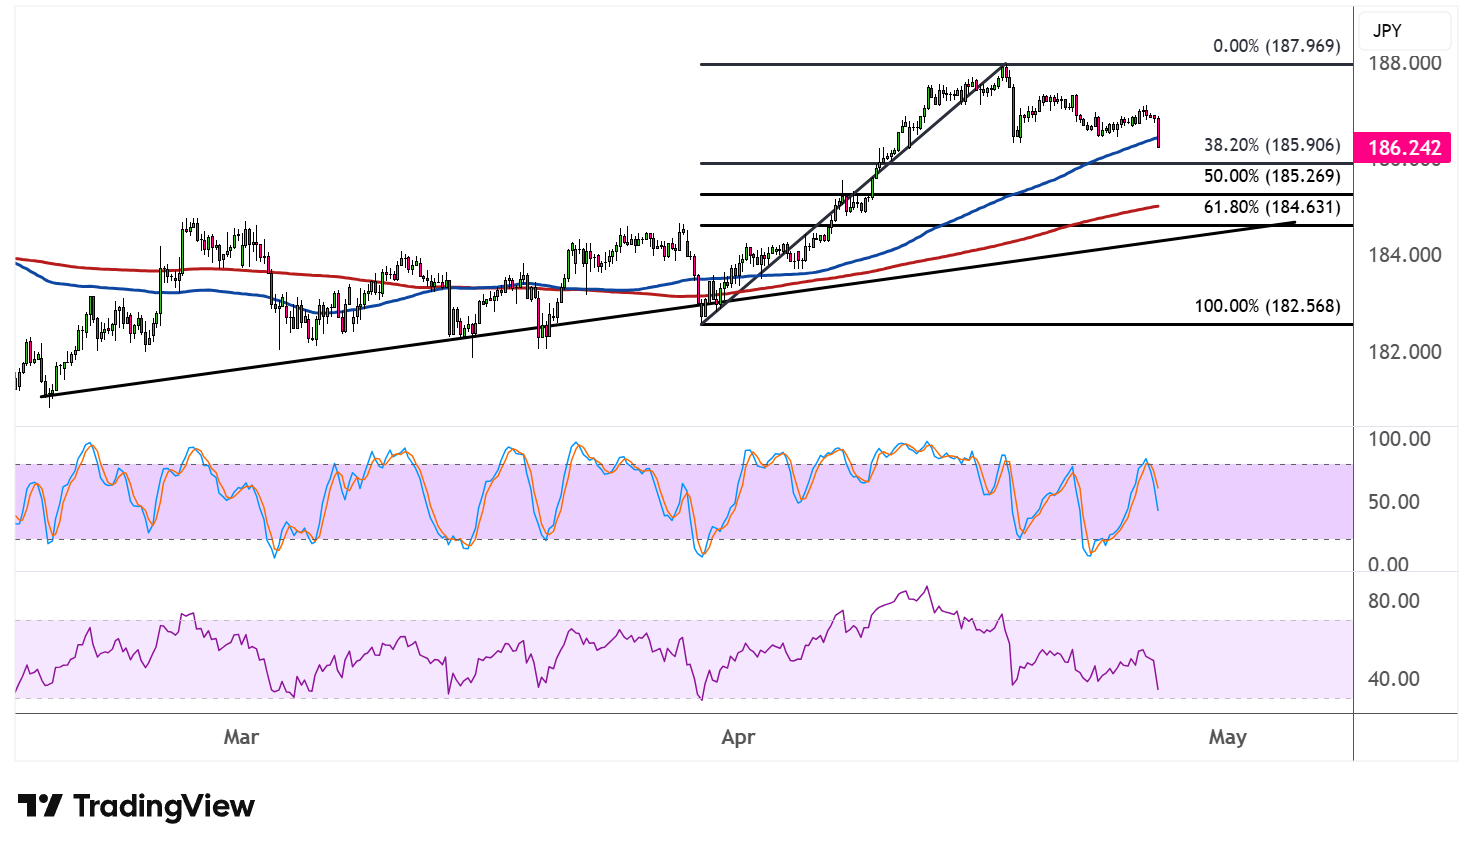The height and width of the screenshot is (851, 1473).
Task: Select the 50.00% (185.269) Fibonacci label
Action: (x=1272, y=176)
